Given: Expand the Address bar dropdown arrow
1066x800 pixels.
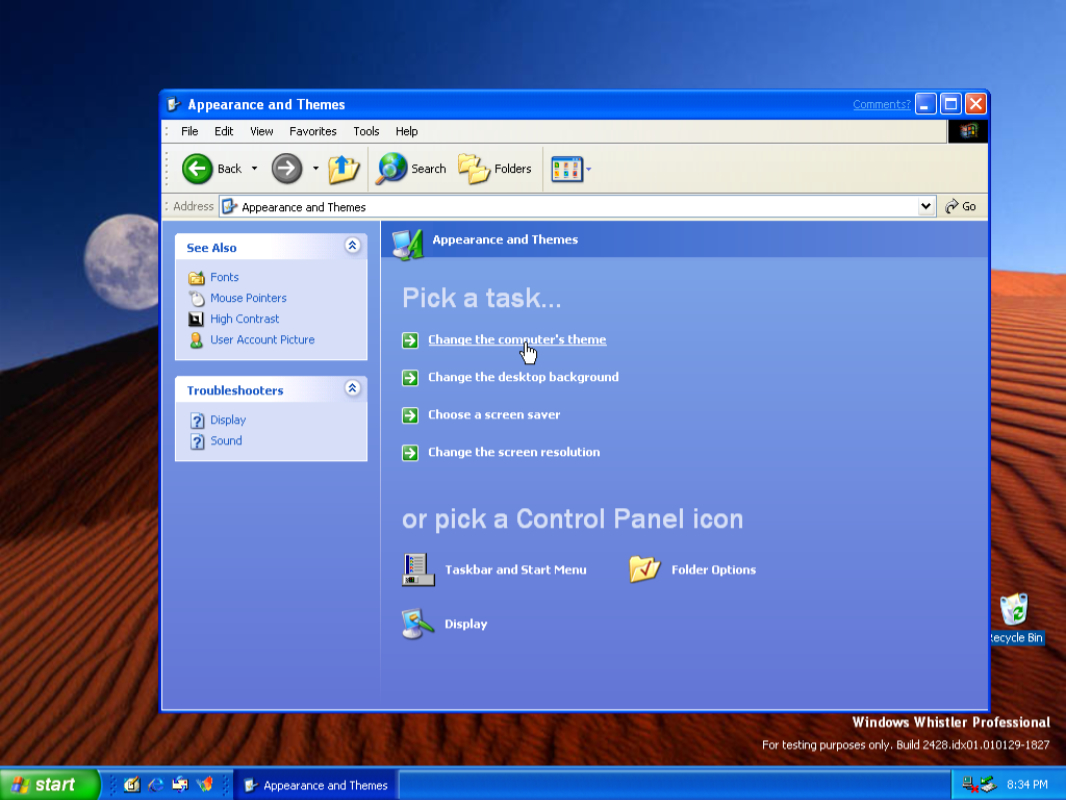Looking at the screenshot, I should (x=926, y=206).
